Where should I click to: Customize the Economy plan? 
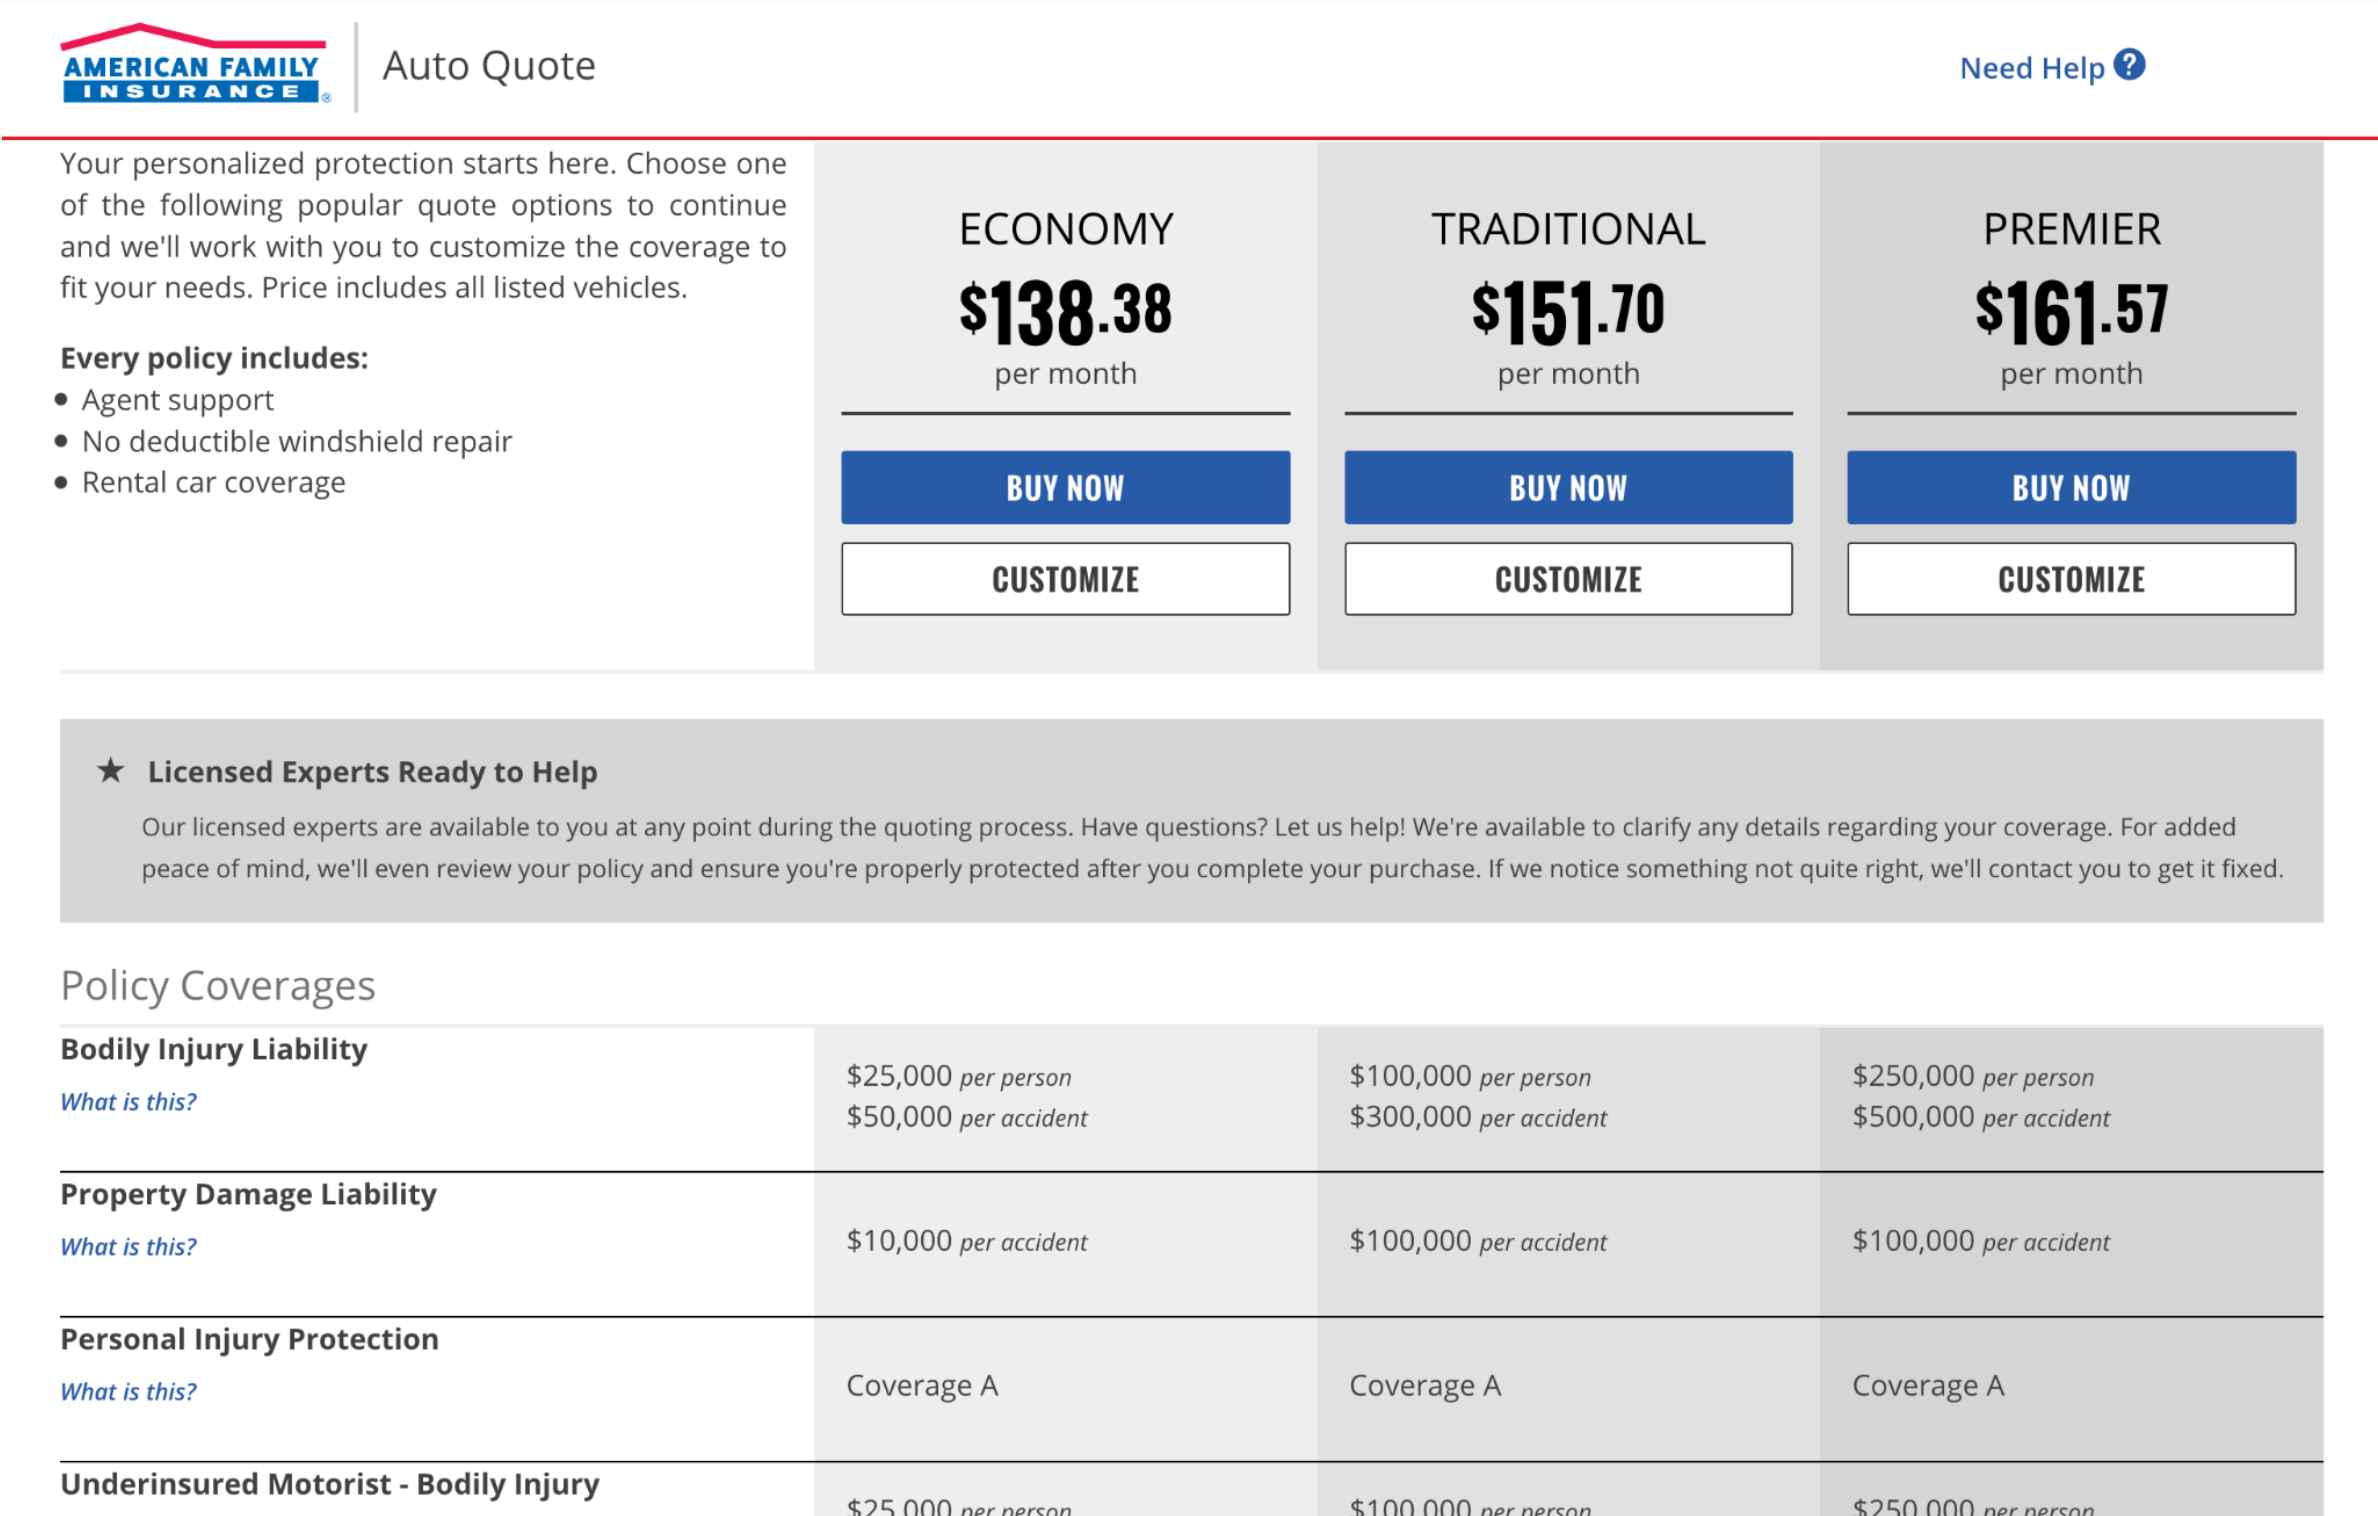(1065, 579)
